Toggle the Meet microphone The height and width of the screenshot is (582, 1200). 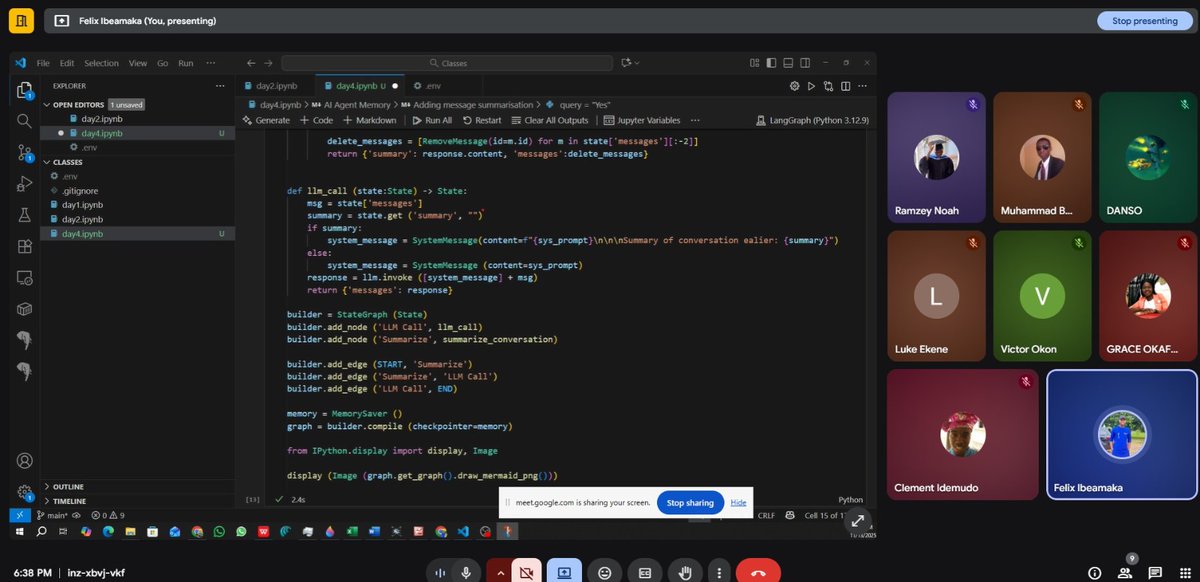tap(464, 572)
